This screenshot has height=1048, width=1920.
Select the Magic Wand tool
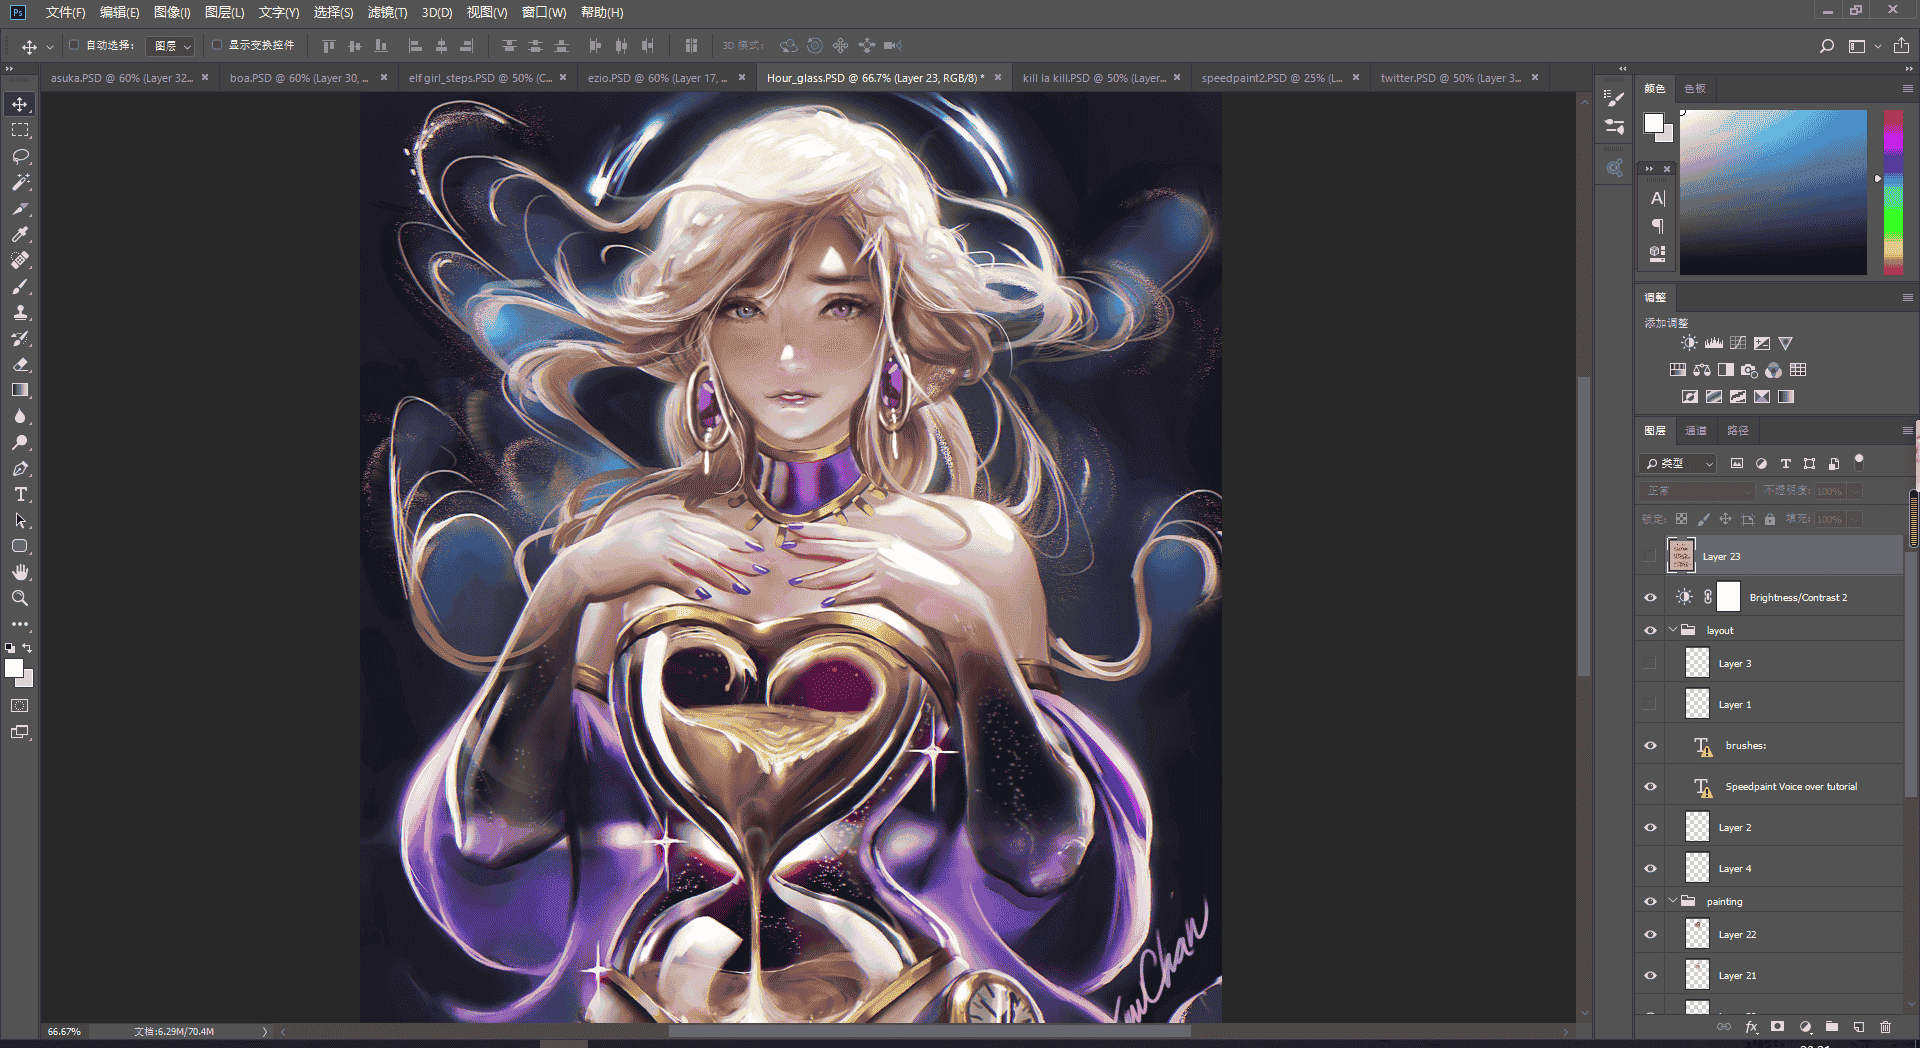pos(20,182)
